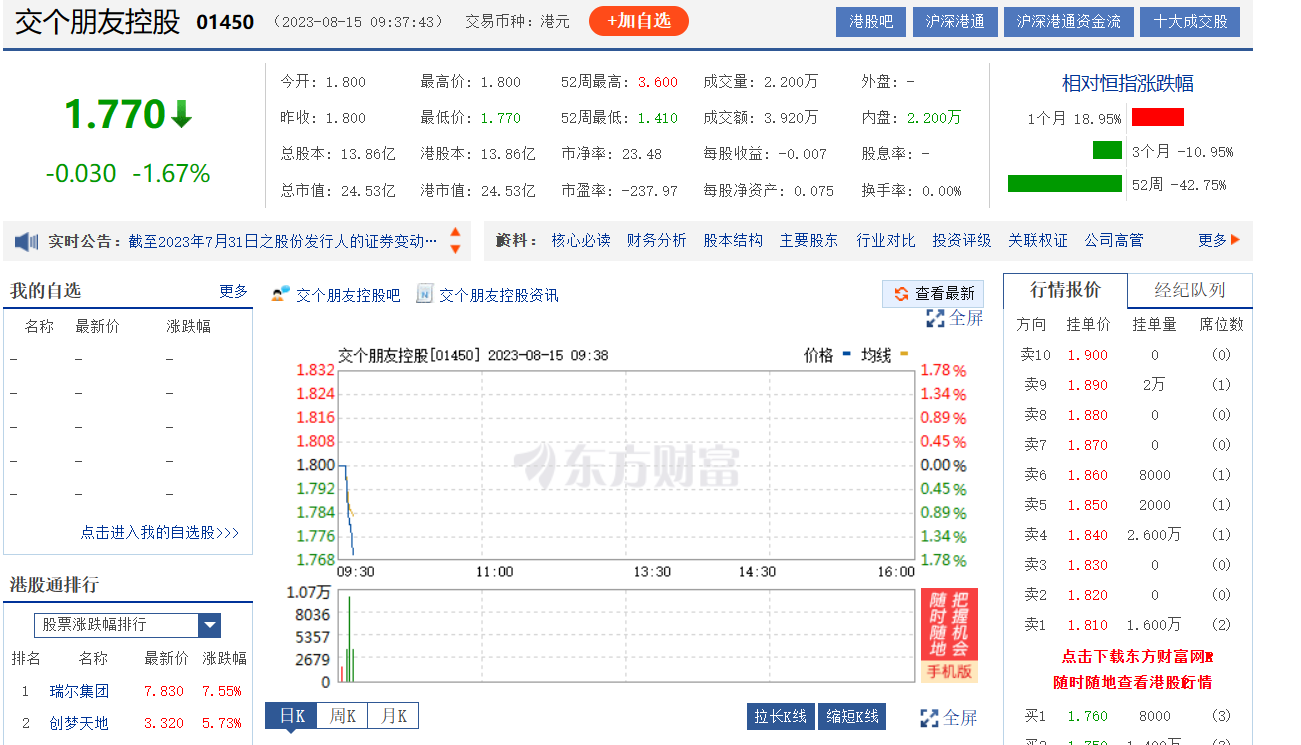This screenshot has height=745, width=1301.
Task: Click the up arrow of announcement scroller
Action: pyautogui.click(x=455, y=233)
